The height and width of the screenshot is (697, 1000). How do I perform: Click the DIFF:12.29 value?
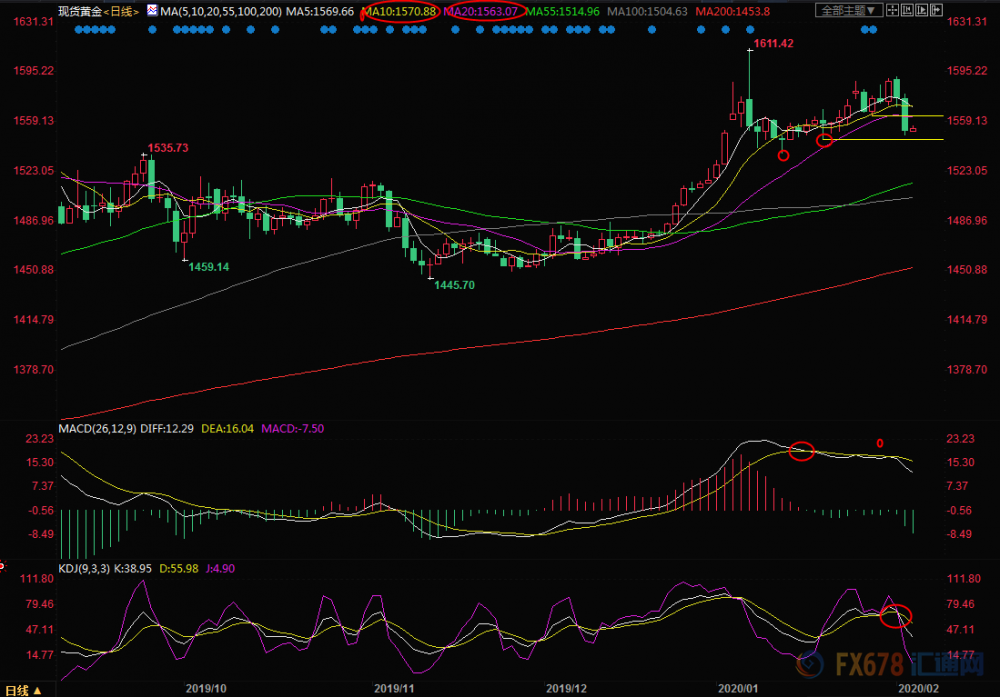[x=167, y=429]
